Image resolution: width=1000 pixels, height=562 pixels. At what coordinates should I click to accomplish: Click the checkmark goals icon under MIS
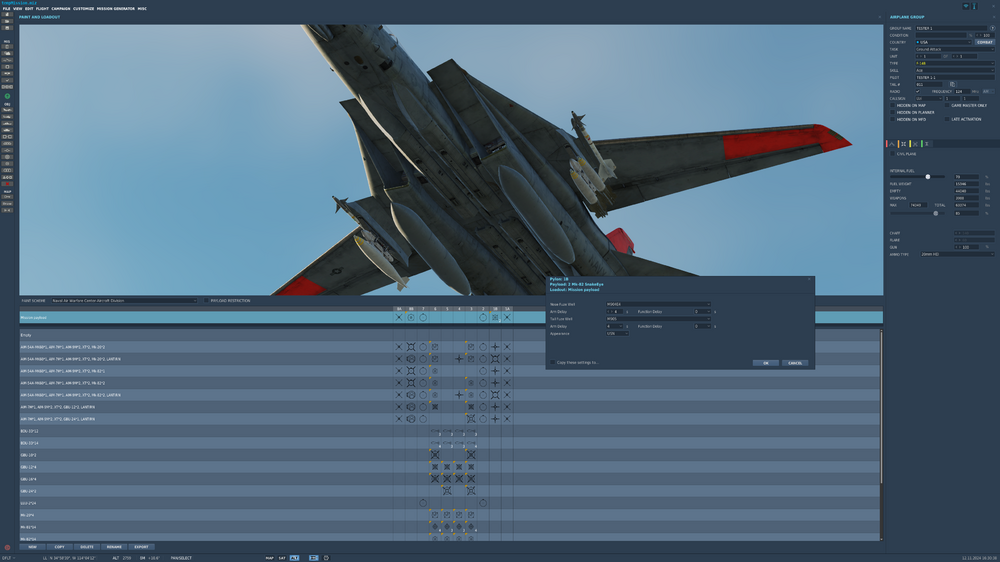(8, 80)
